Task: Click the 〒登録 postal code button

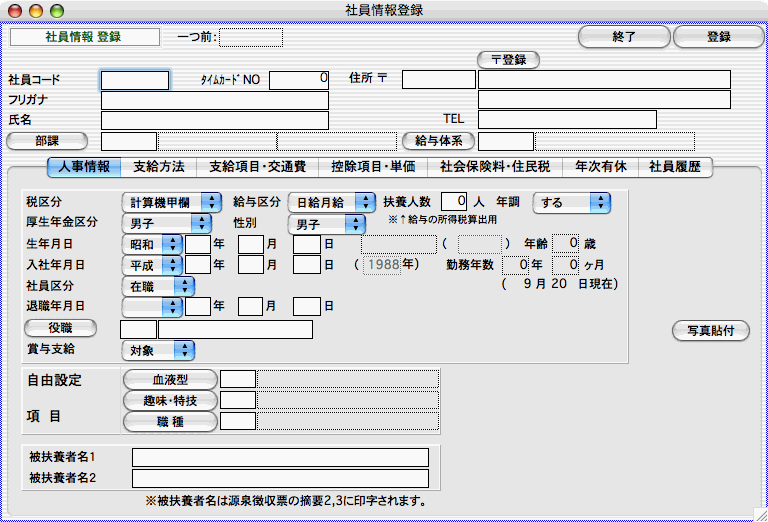Action: tap(508, 60)
